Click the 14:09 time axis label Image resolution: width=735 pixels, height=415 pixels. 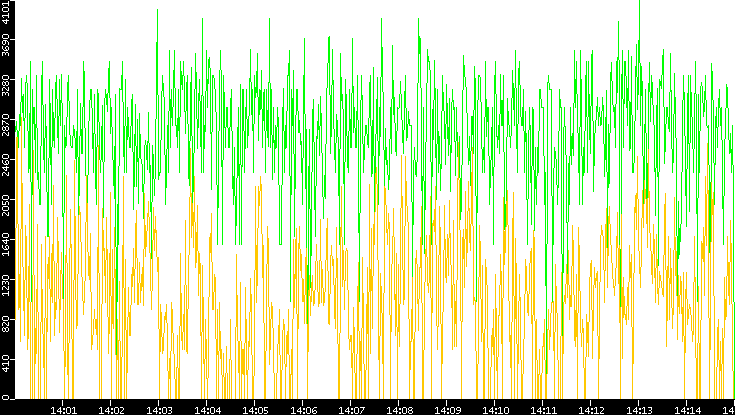tap(447, 409)
